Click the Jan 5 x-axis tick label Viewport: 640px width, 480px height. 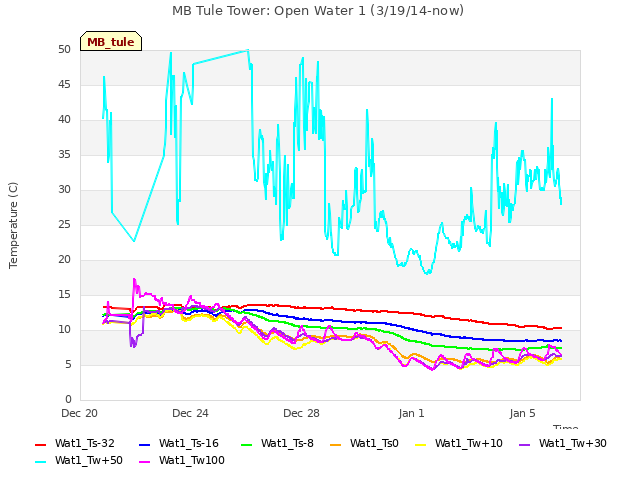click(x=522, y=413)
